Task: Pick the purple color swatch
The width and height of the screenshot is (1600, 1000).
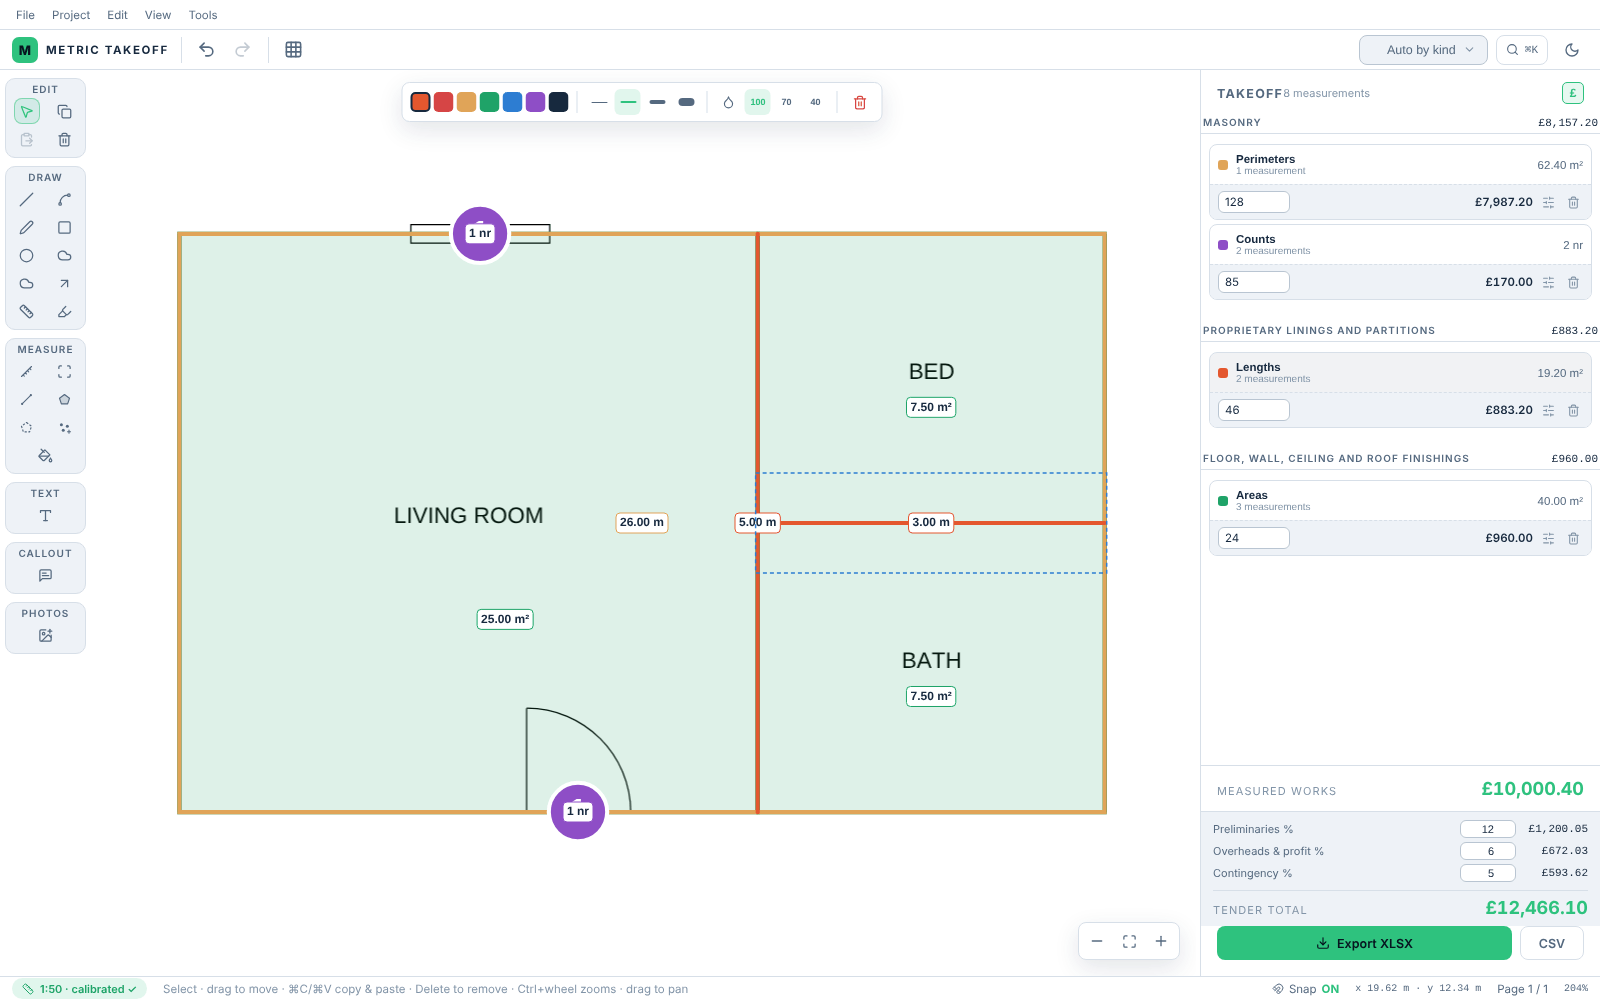Action: (x=535, y=102)
